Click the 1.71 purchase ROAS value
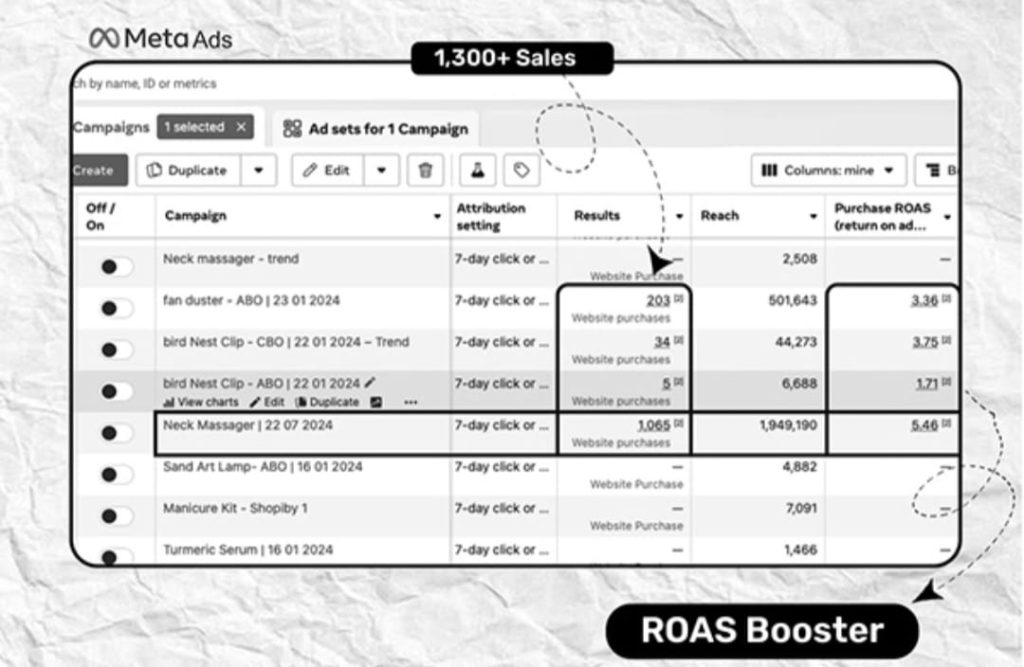Viewport: 1024px width, 667px height. (927, 383)
